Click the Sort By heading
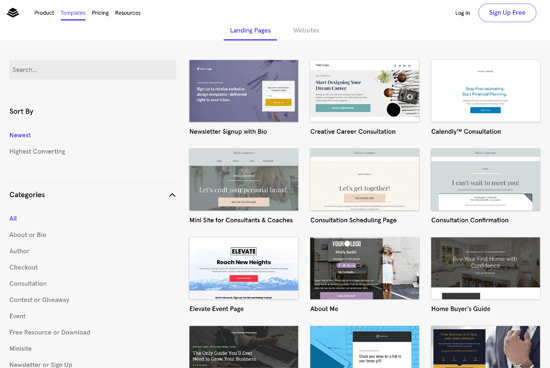 21,112
